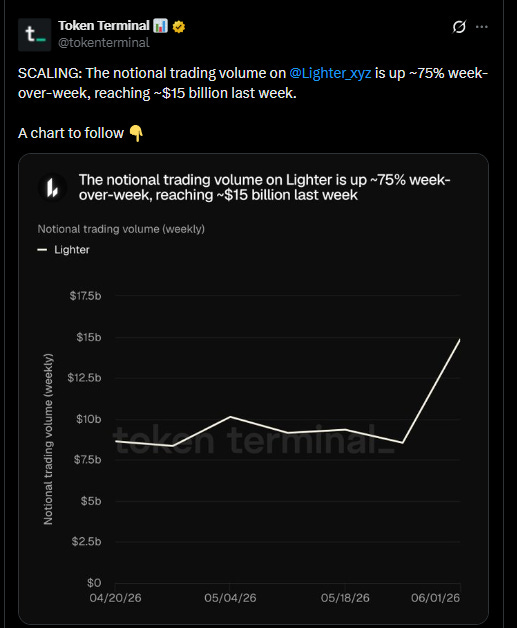Click the Grok slashed-circle icon

(x=459, y=27)
